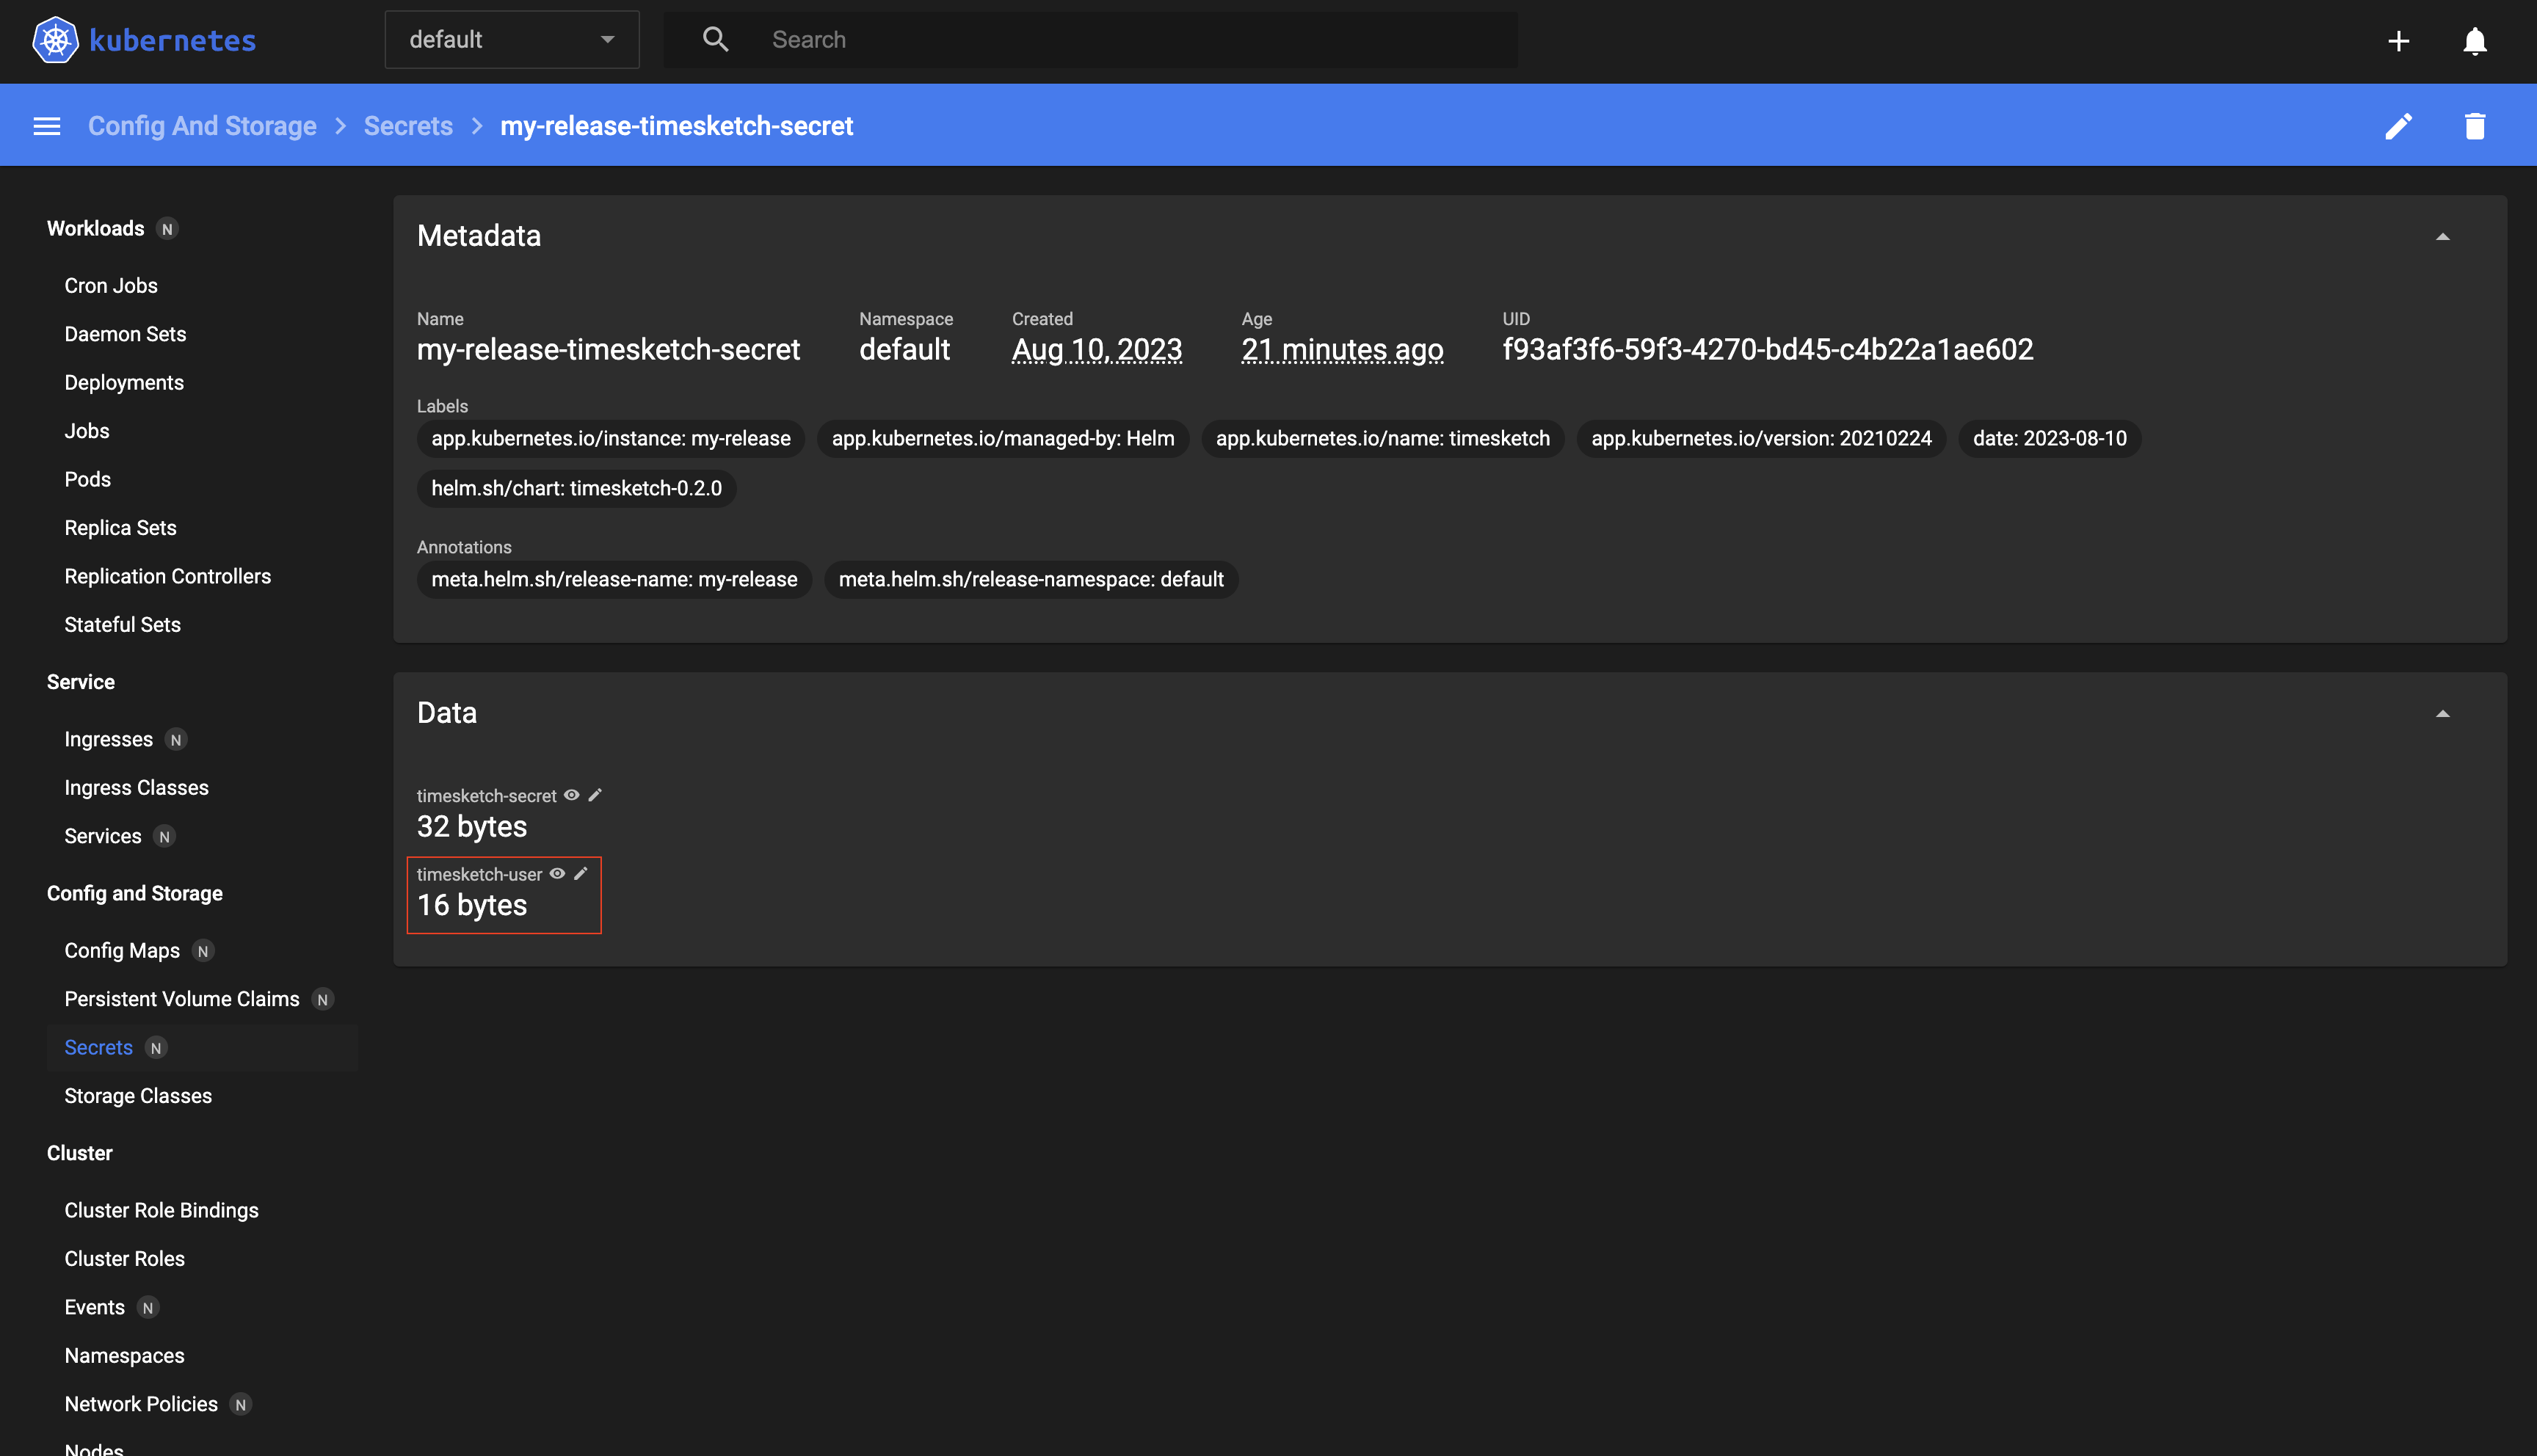Open the namespace dropdown selector
Viewport: 2537px width, 1456px height.
[x=510, y=38]
